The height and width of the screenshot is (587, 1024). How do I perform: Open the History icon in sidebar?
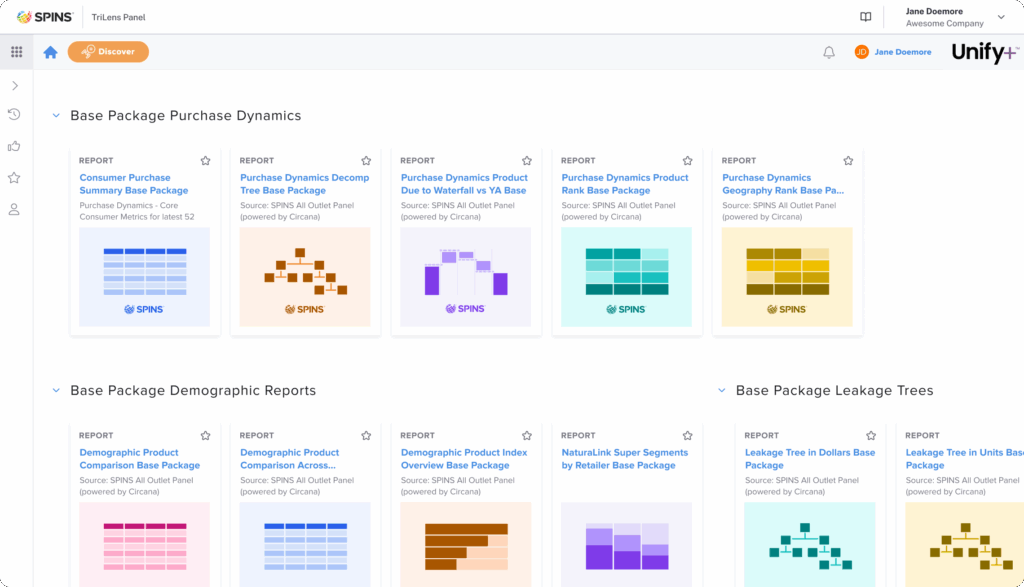click(14, 115)
